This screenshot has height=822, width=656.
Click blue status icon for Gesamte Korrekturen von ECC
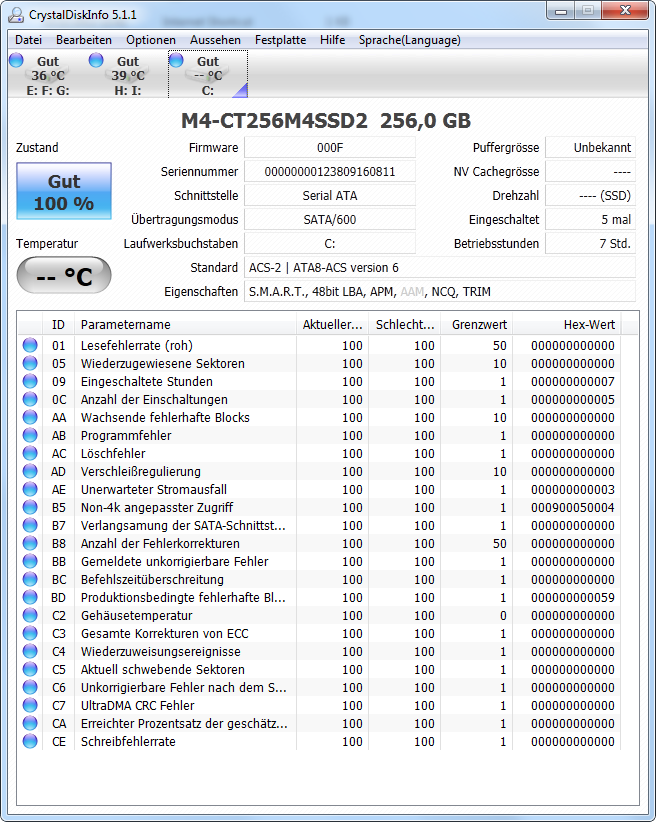30,633
